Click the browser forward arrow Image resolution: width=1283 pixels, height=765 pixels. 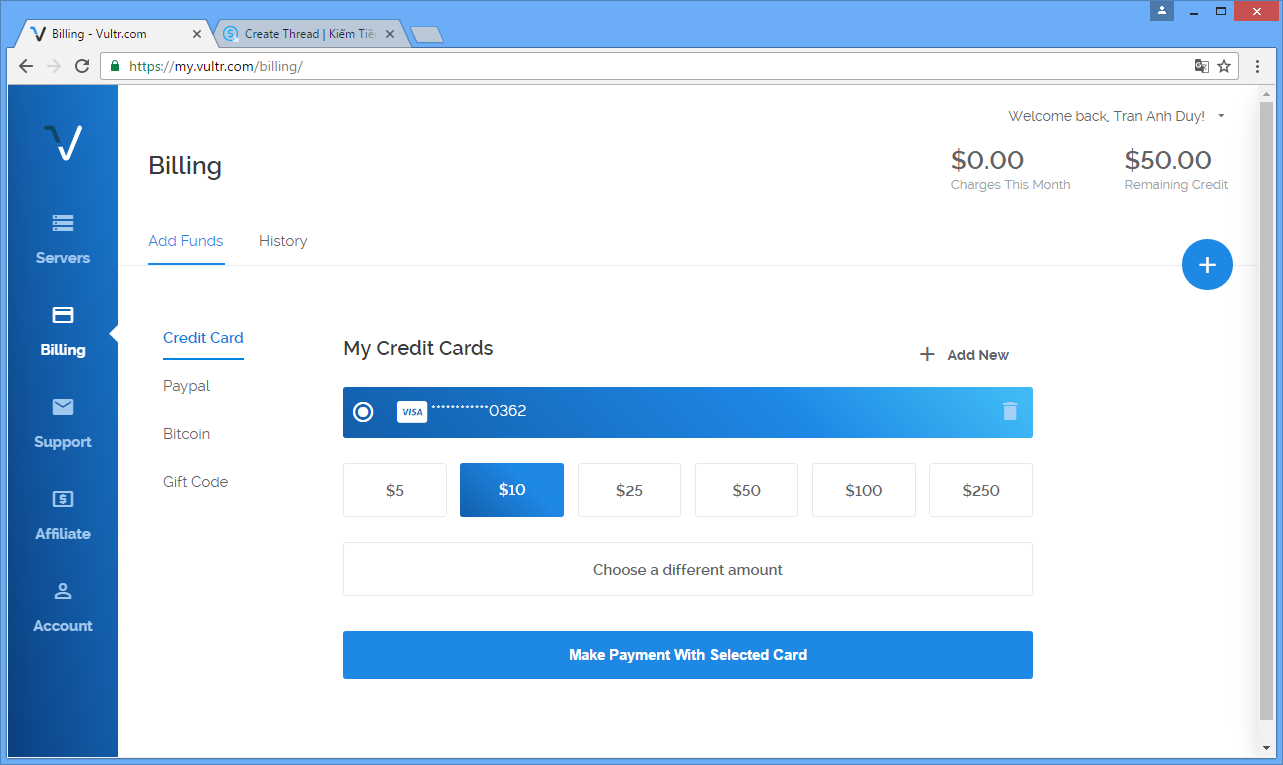point(54,66)
